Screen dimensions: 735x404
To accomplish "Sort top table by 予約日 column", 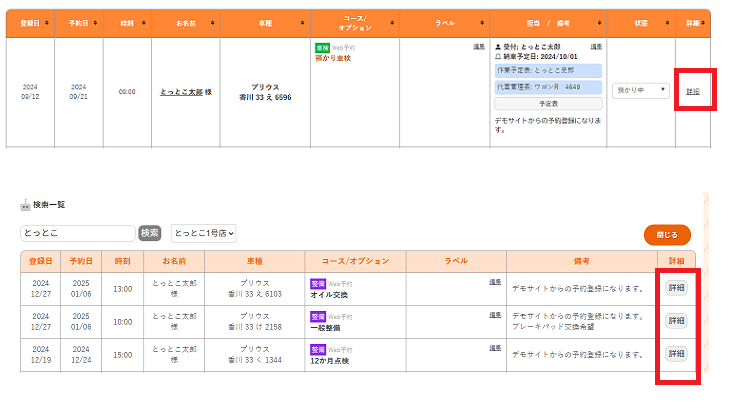I will (x=99, y=22).
